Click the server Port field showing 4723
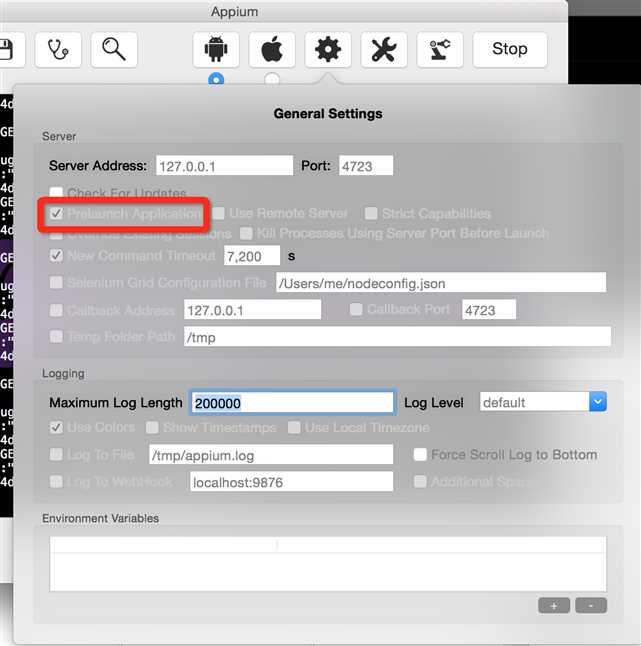This screenshot has height=646, width=641. click(366, 166)
